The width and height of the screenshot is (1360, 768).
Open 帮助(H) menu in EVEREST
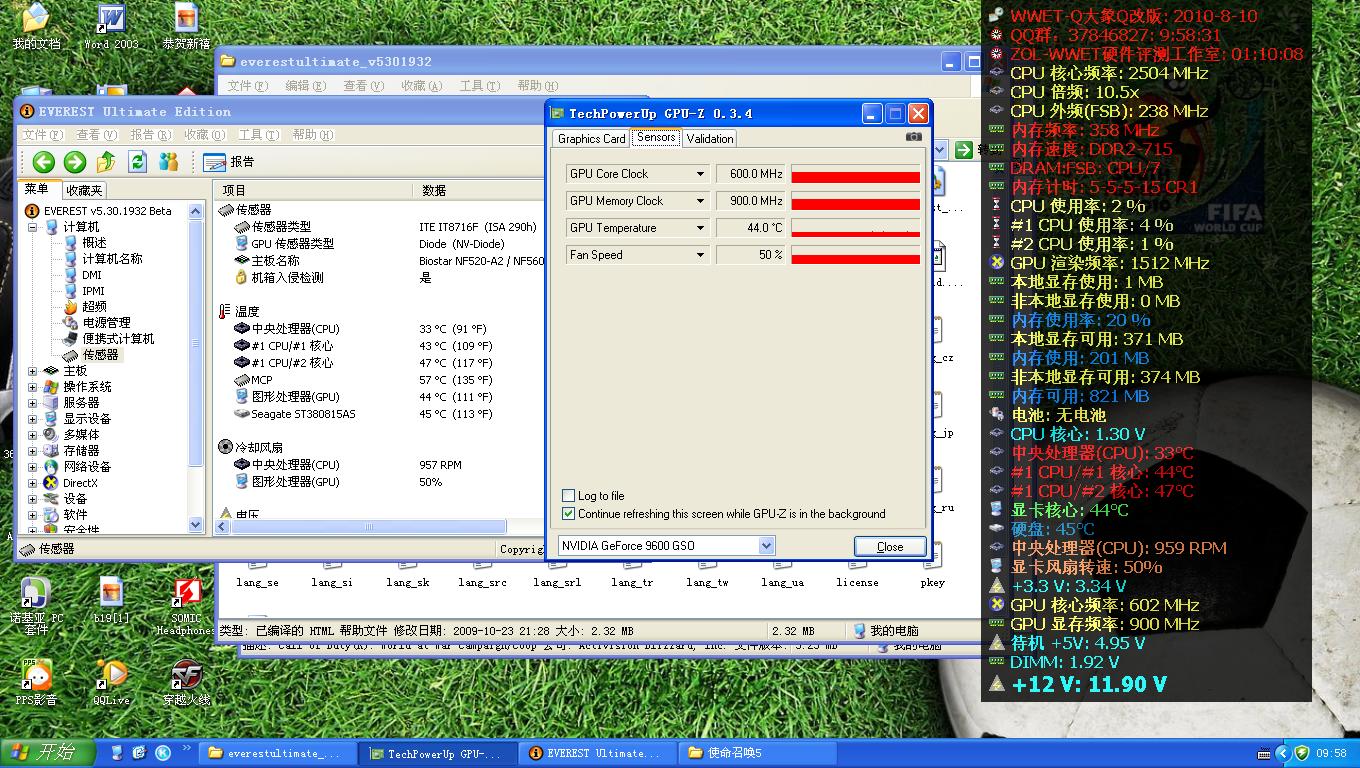312,135
